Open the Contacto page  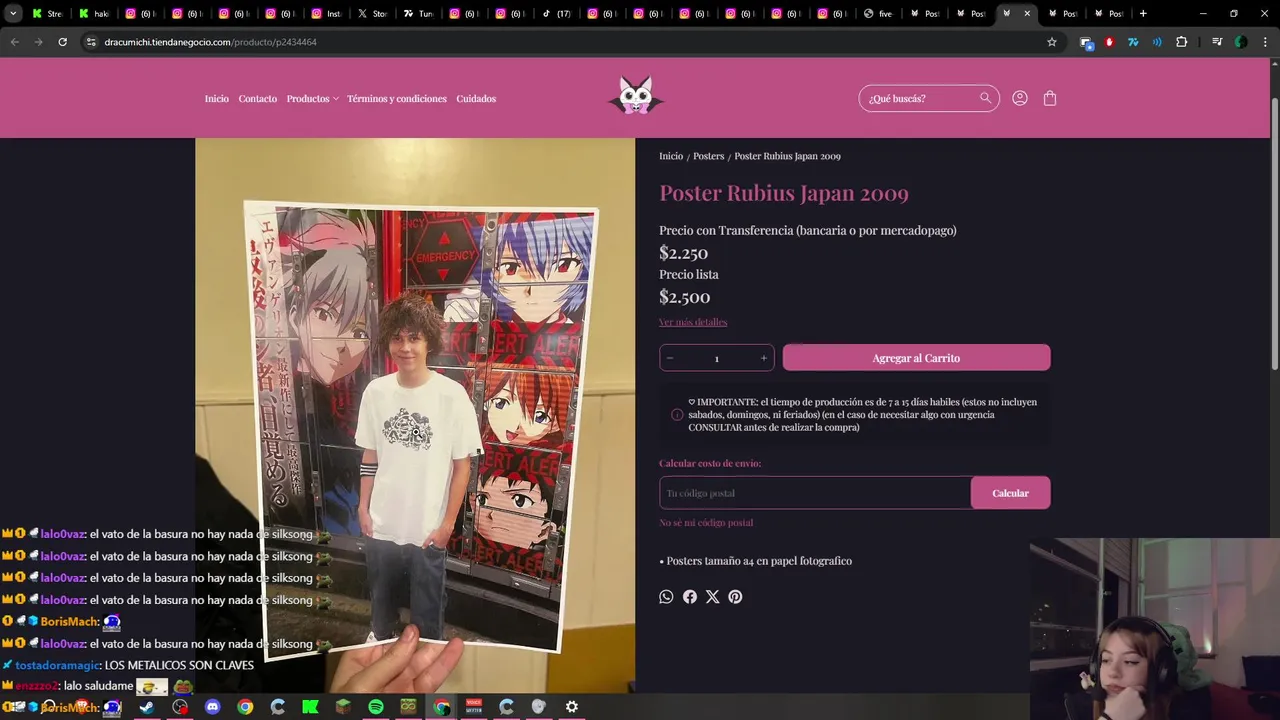pyautogui.click(x=258, y=99)
